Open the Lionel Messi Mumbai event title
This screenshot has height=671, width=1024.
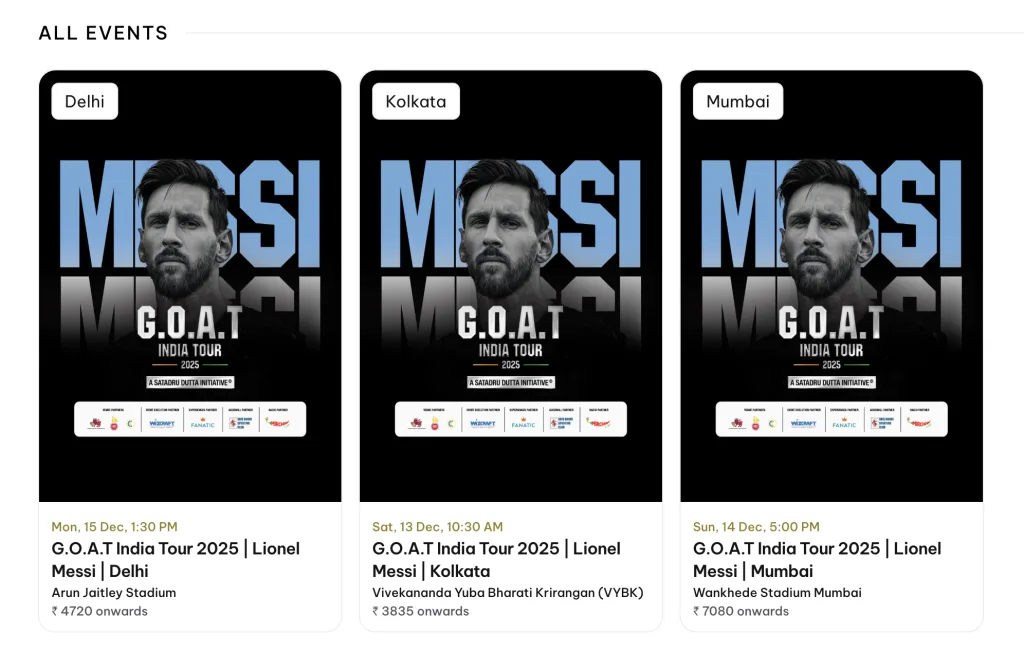[817, 559]
